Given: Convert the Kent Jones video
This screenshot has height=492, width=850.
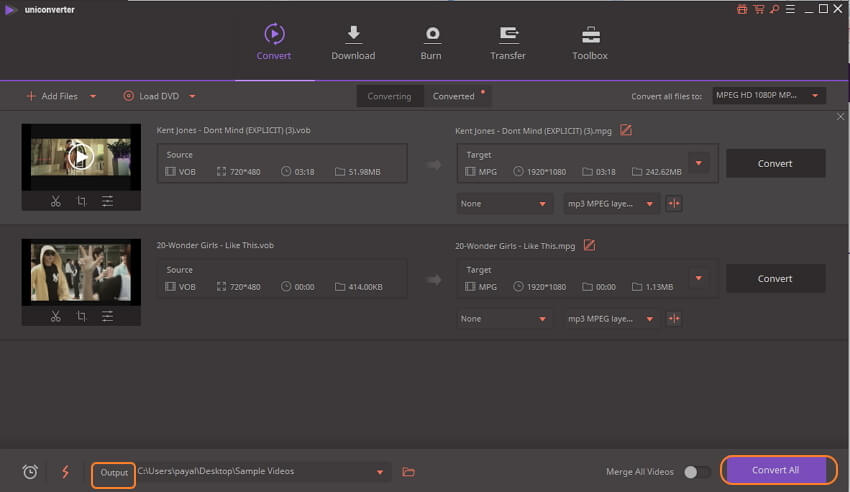Looking at the screenshot, I should pos(775,163).
